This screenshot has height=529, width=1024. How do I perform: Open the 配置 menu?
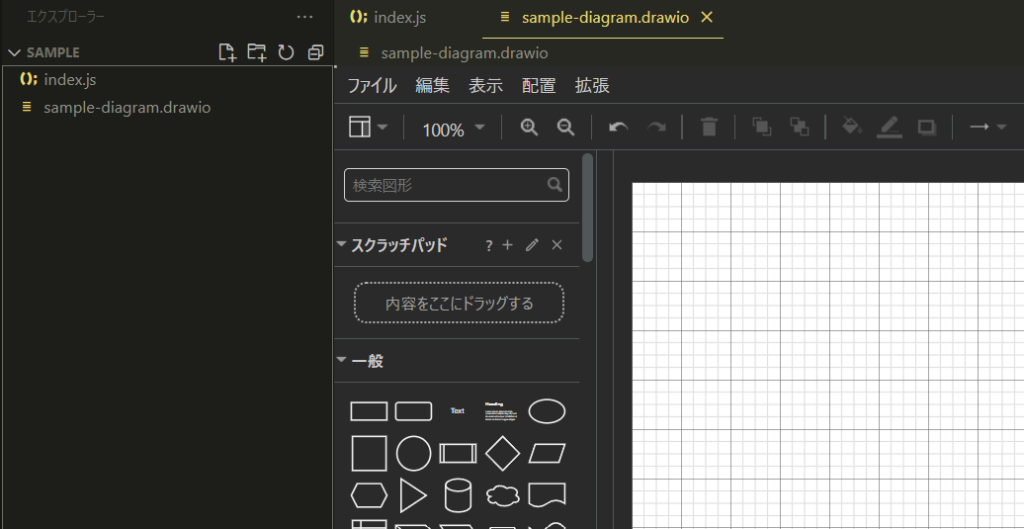[539, 86]
